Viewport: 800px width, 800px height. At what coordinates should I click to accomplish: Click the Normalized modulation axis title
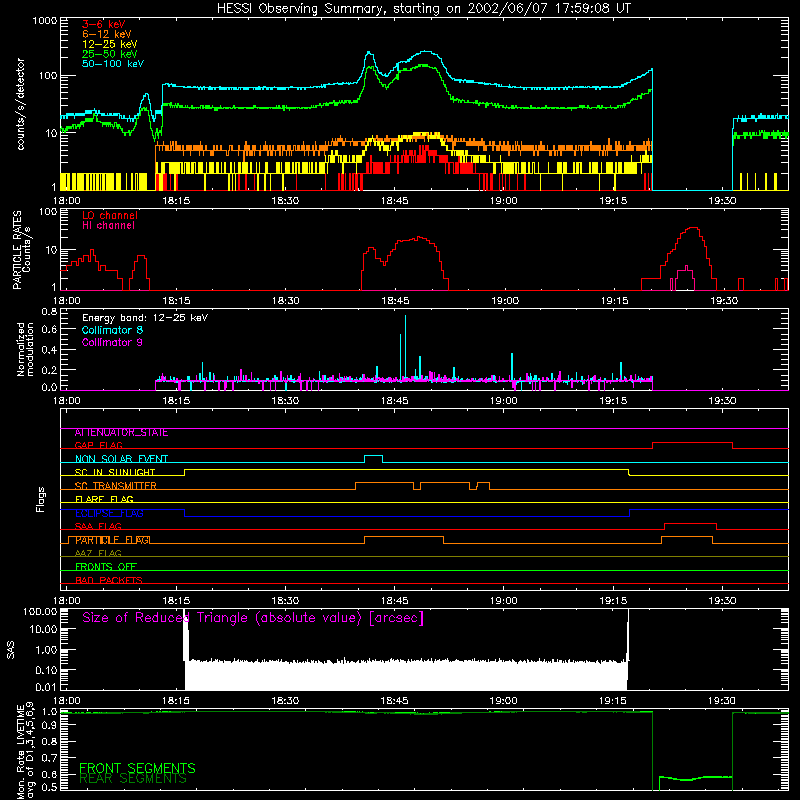(x=25, y=349)
